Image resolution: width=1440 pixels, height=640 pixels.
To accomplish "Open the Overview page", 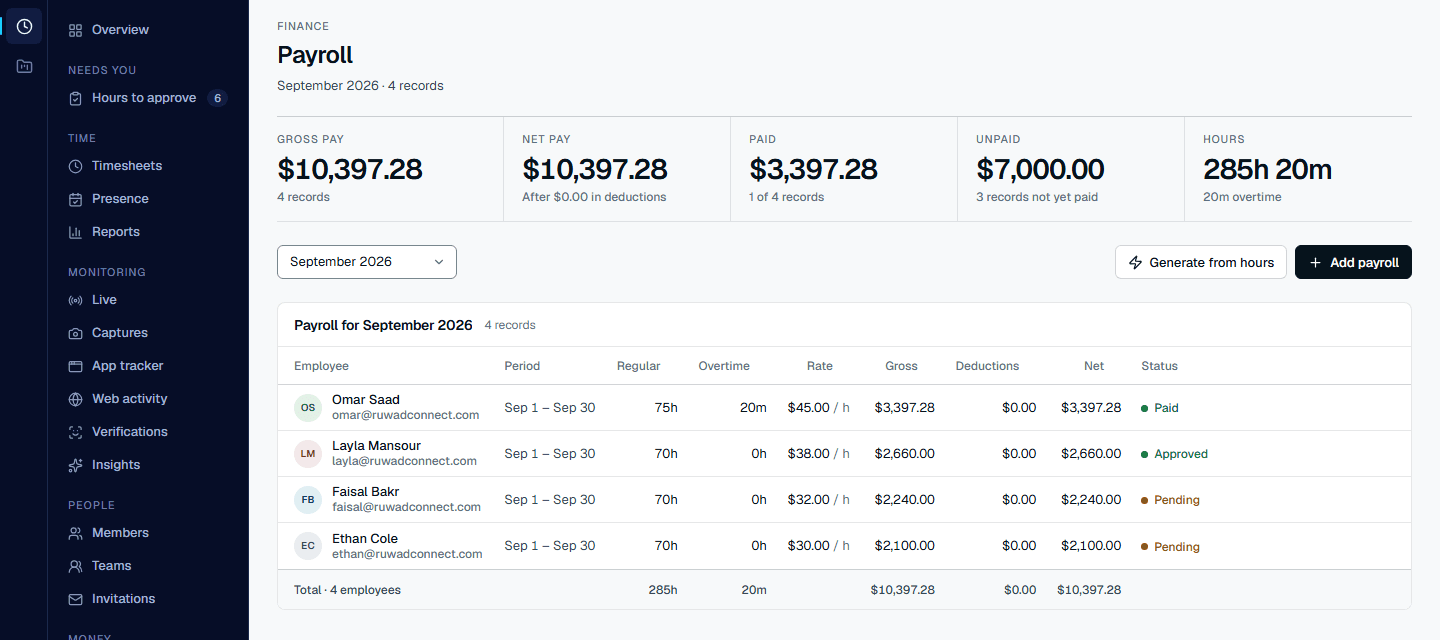I will pyautogui.click(x=148, y=30).
